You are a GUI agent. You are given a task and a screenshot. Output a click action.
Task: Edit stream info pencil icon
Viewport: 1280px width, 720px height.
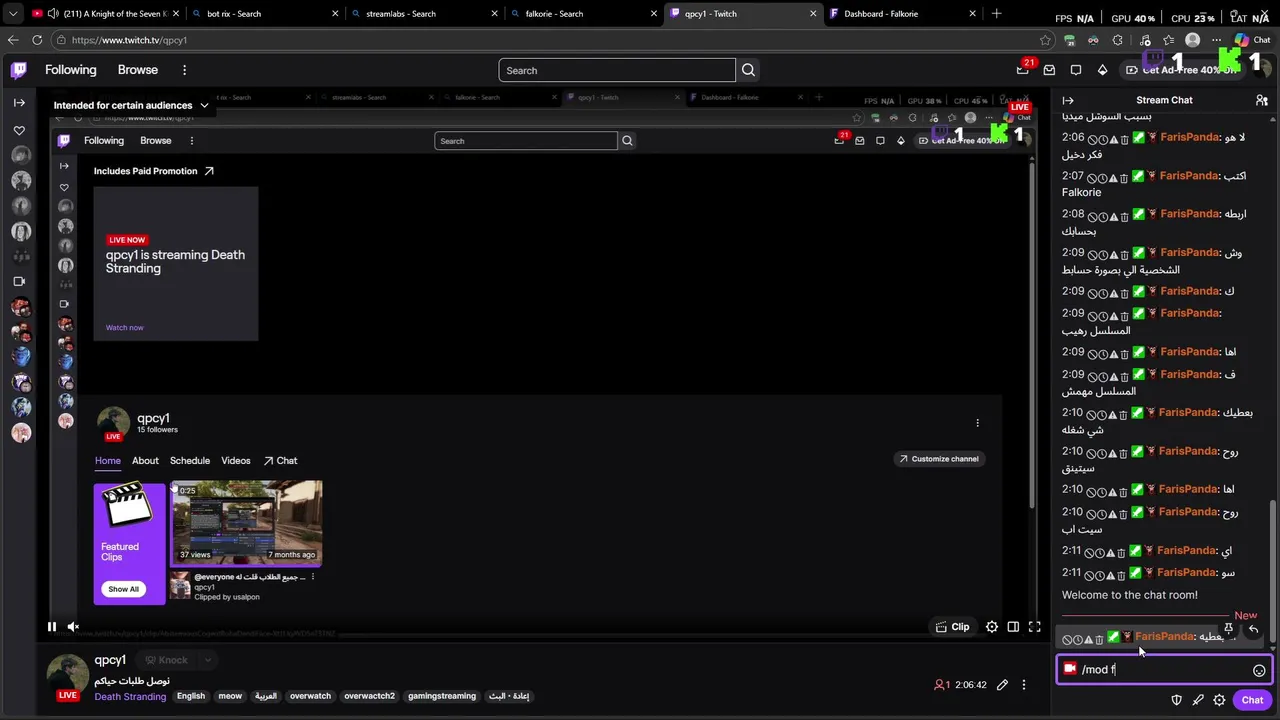pyautogui.click(x=1002, y=685)
